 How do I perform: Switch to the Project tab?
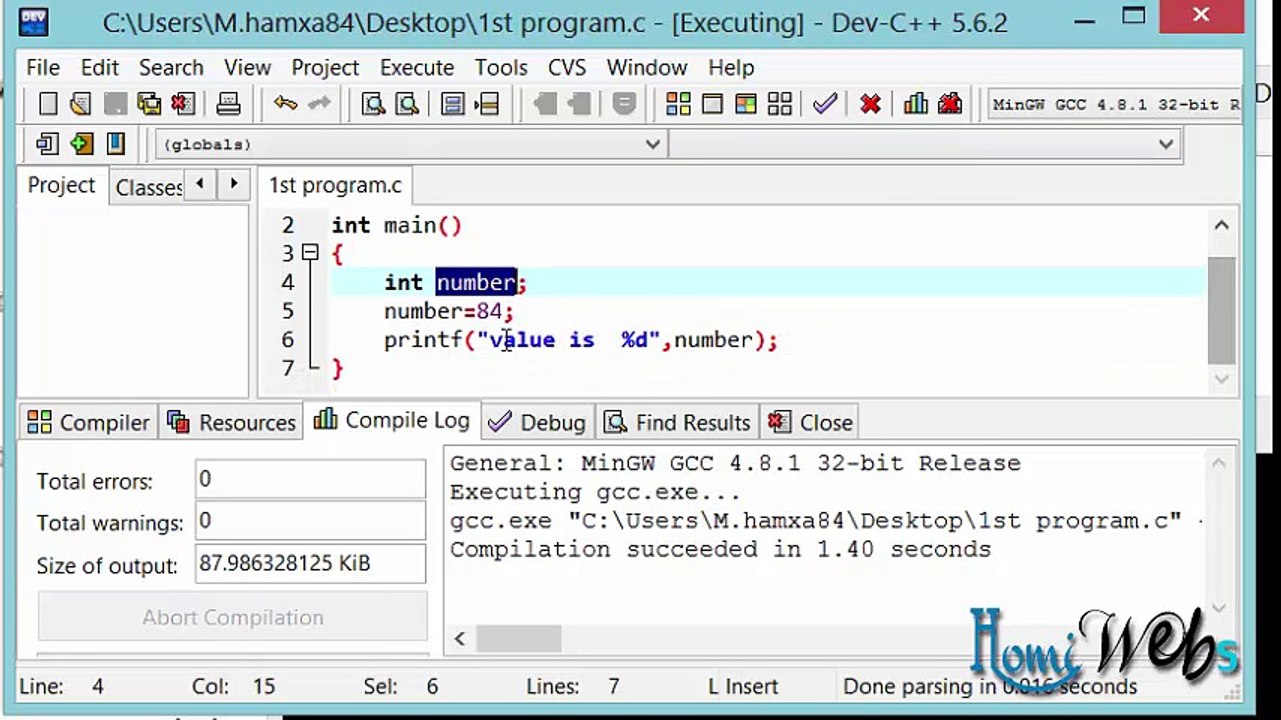pos(61,186)
